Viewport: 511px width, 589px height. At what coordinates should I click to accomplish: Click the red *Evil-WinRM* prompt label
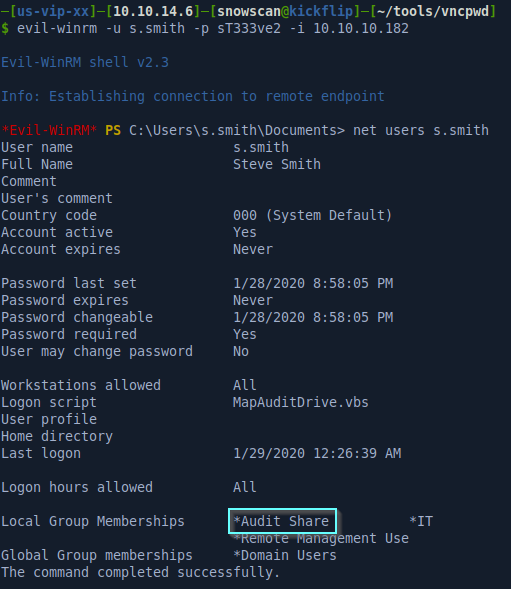pos(49,130)
